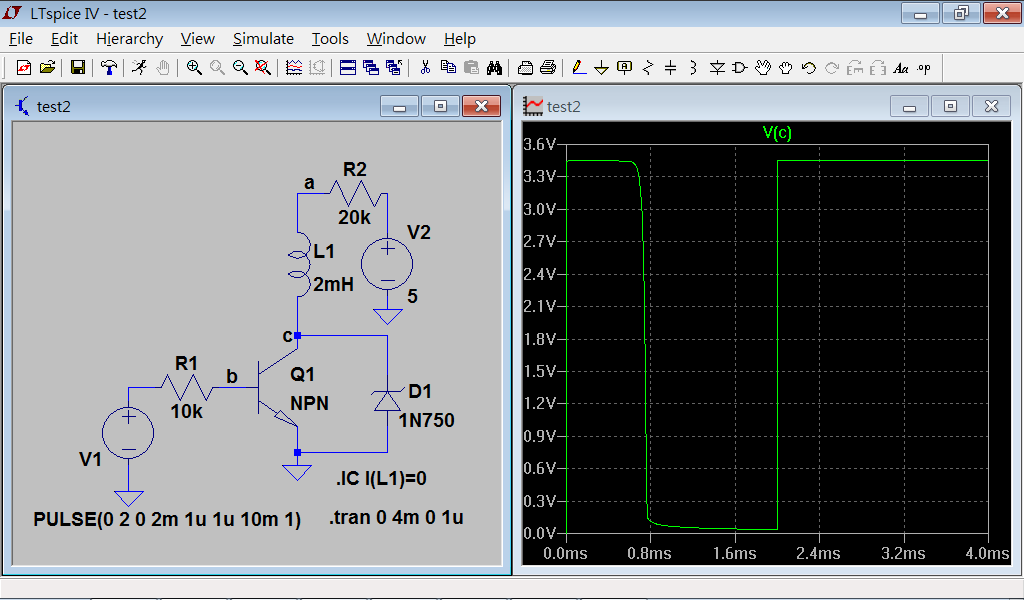Click the SPICE directive .op icon
1024x600 pixels.
tap(923, 67)
